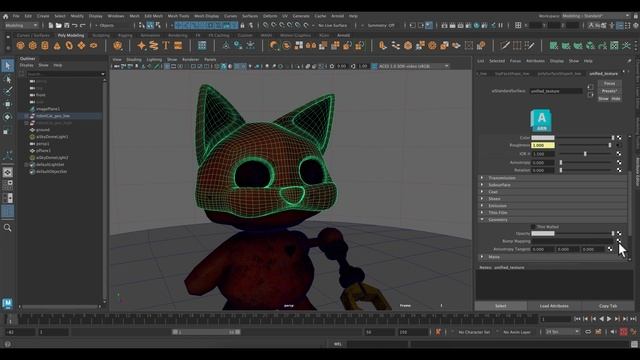Expand the Transmission section
640x360 pixels.
[553, 178]
